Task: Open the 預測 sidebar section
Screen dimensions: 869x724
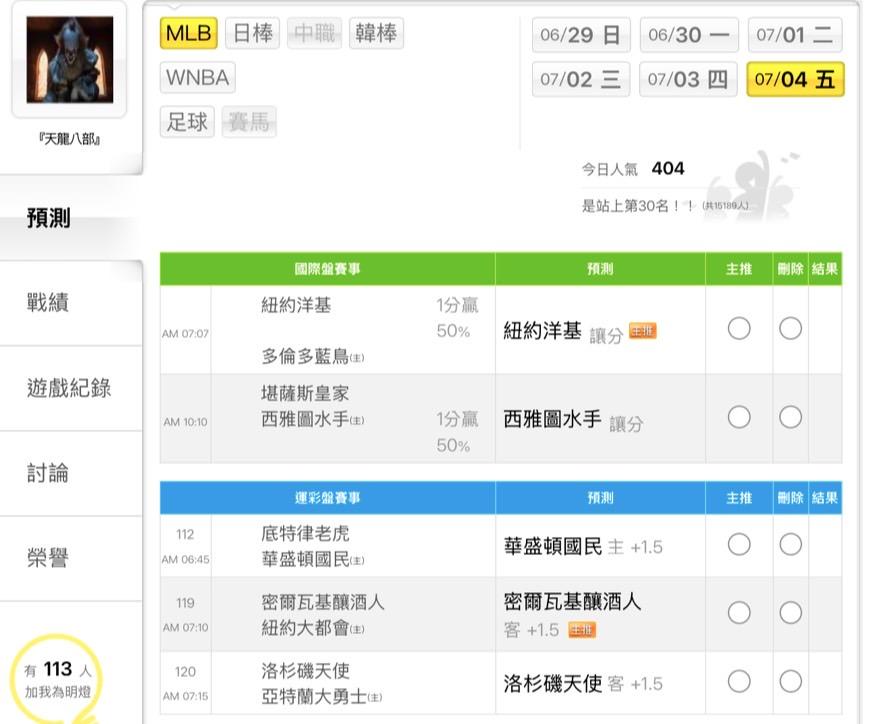Action: pyautogui.click(x=49, y=218)
